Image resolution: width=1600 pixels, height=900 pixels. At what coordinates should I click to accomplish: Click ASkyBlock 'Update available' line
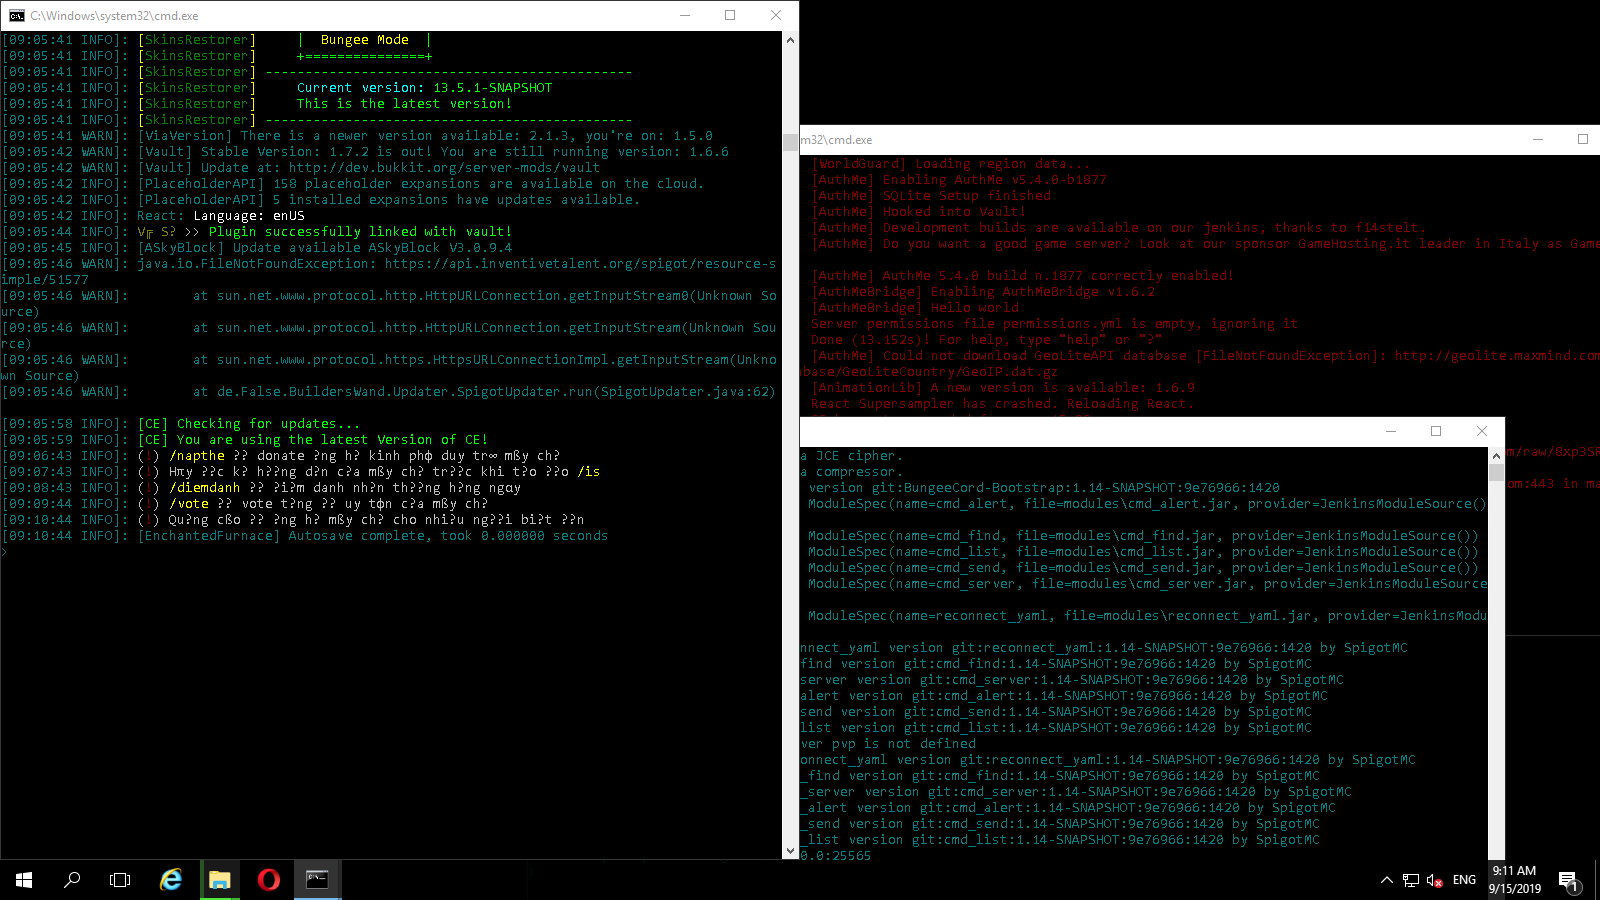click(257, 248)
